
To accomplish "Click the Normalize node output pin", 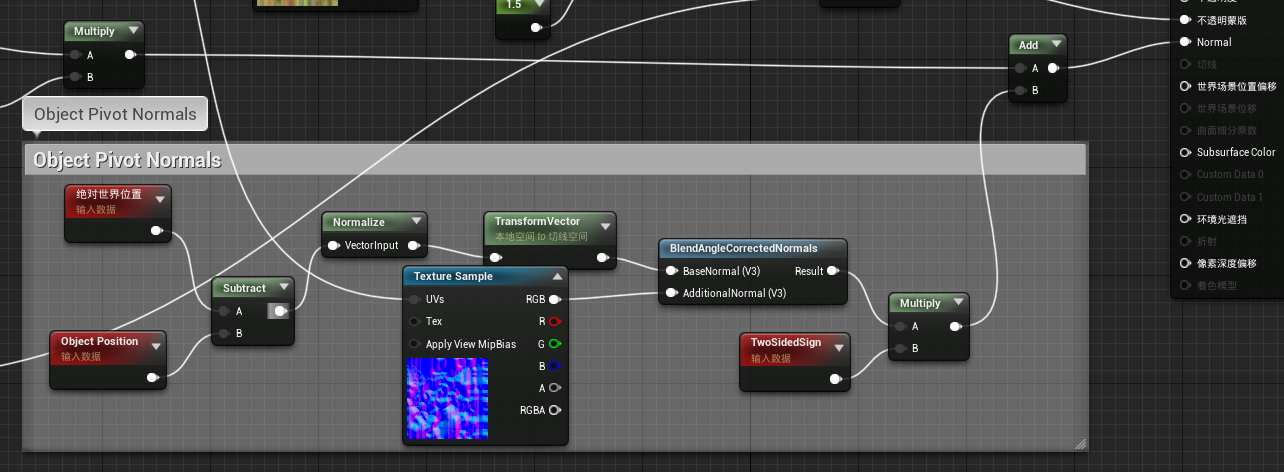I will pos(413,245).
